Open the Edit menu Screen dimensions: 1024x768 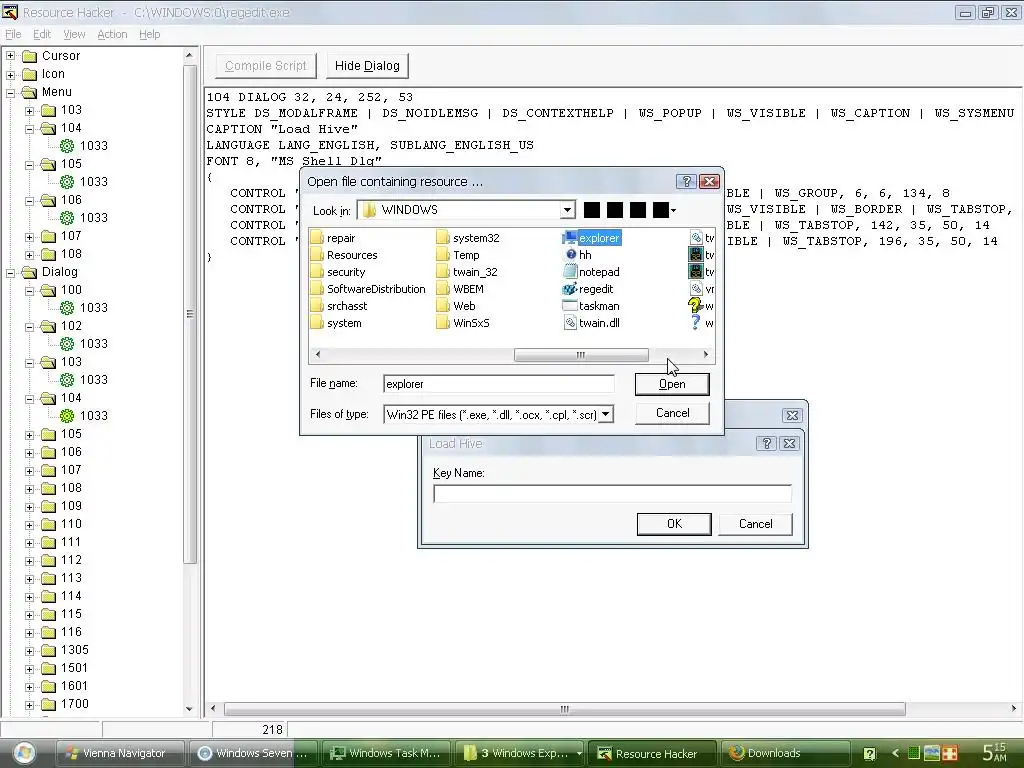[42, 34]
